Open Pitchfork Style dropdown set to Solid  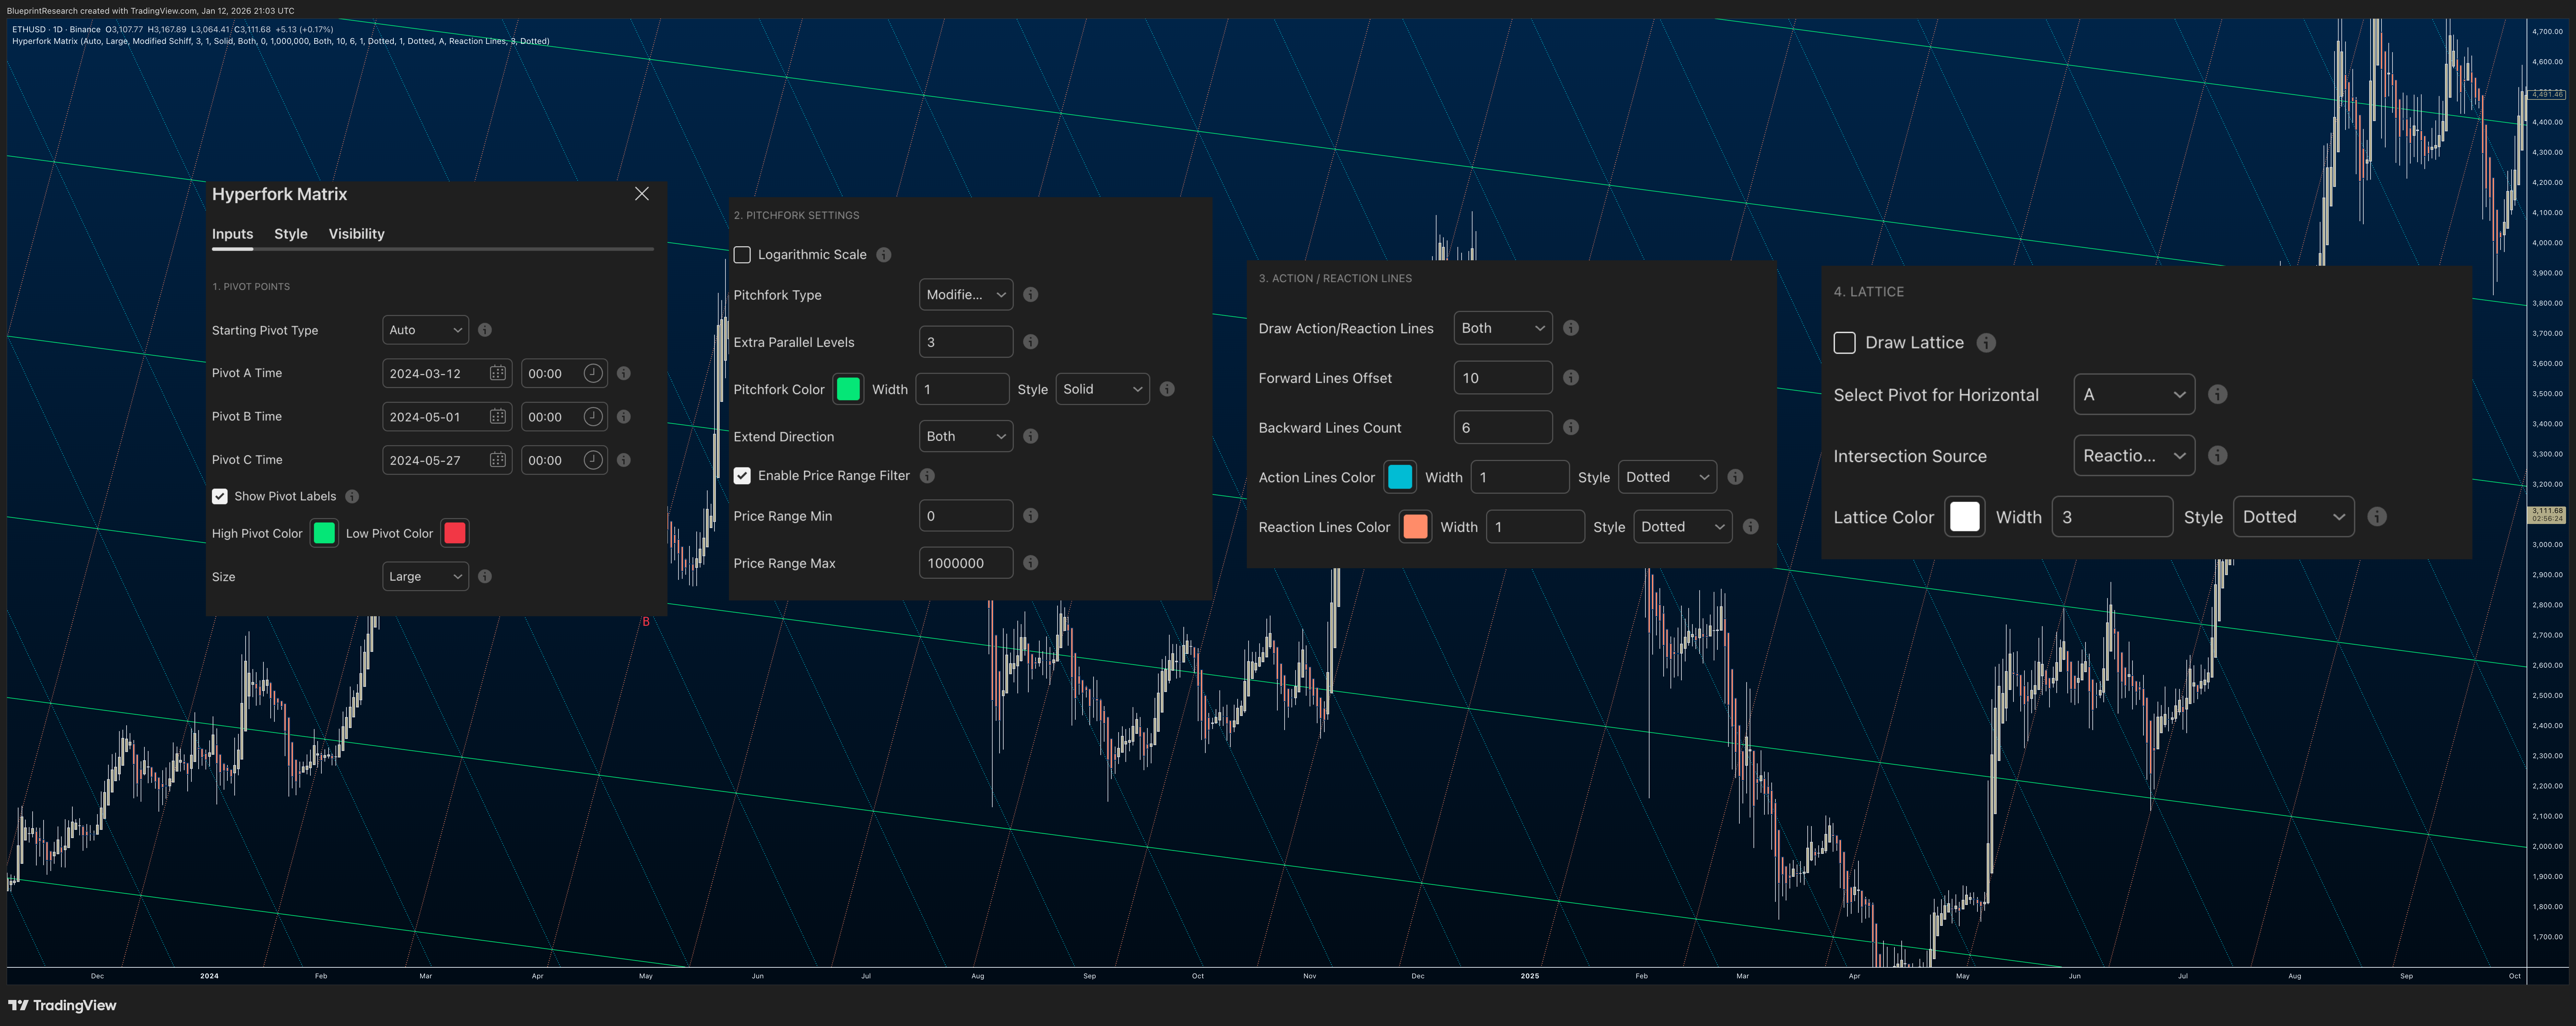click(x=1103, y=389)
